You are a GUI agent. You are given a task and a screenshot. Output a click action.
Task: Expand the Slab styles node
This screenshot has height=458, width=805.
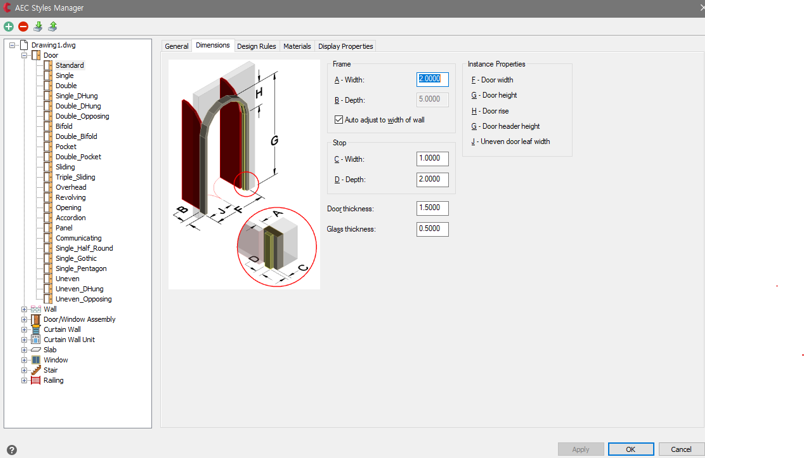pyautogui.click(x=24, y=350)
